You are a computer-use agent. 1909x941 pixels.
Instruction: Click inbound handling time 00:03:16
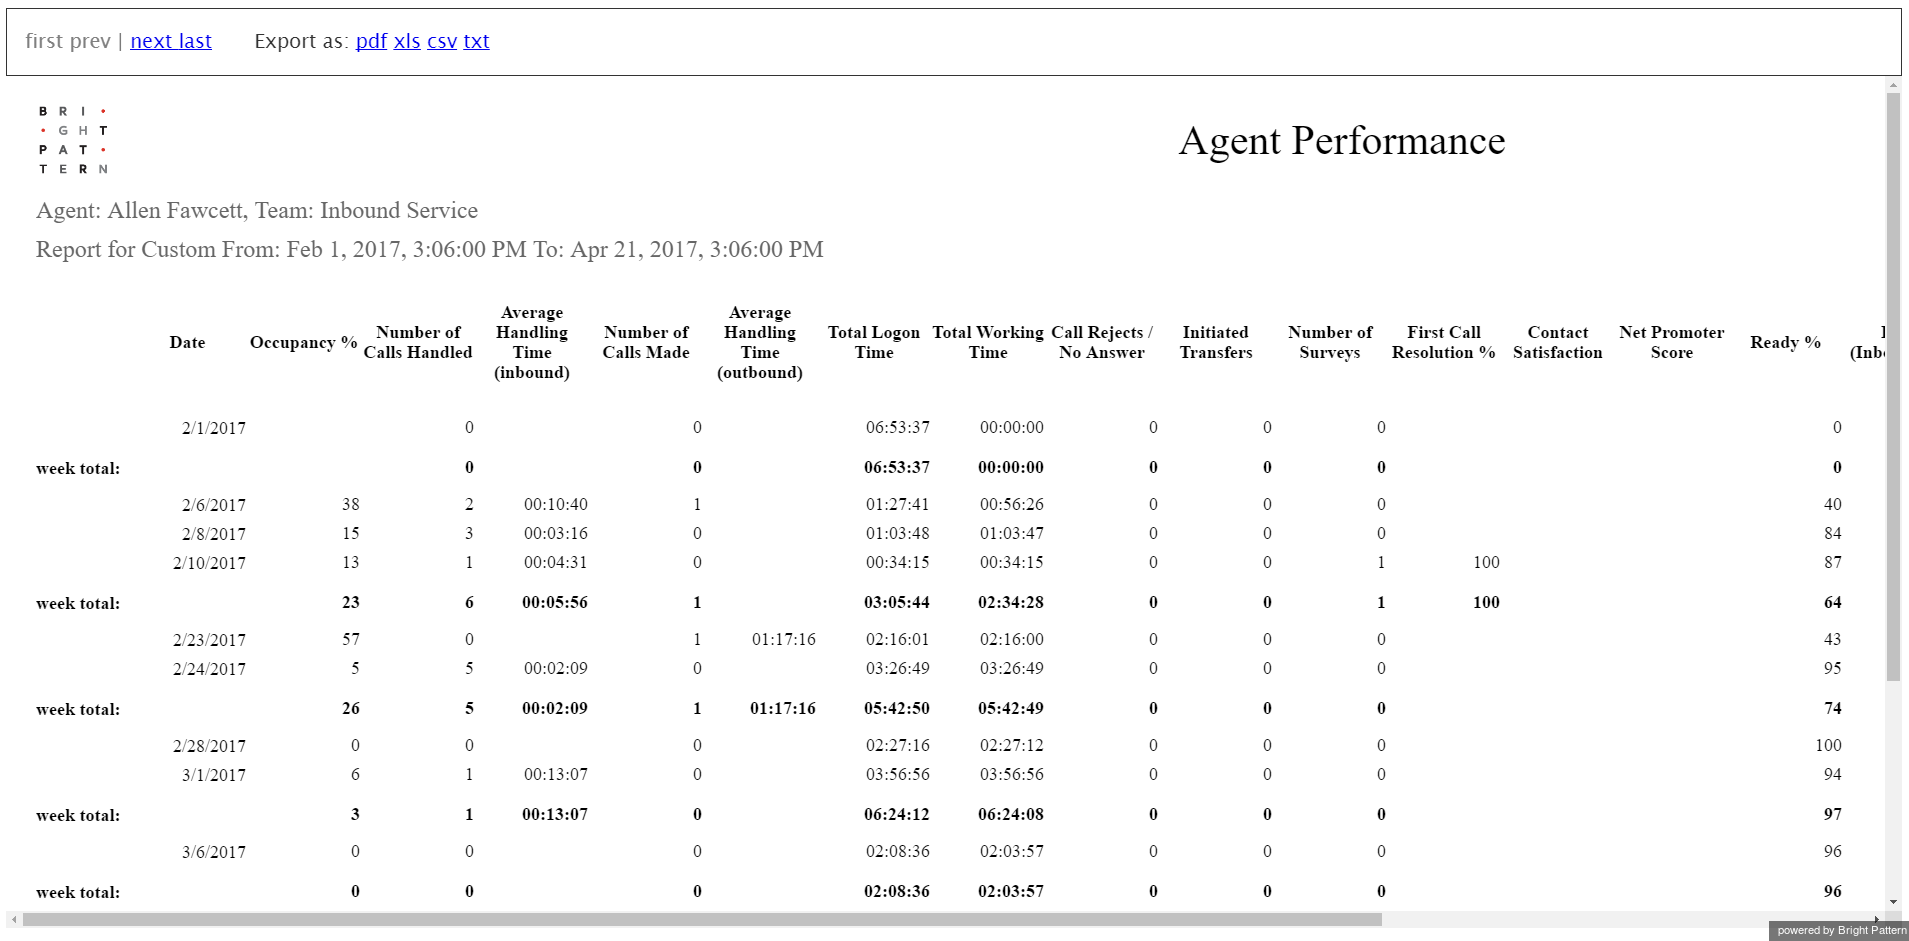coord(556,534)
